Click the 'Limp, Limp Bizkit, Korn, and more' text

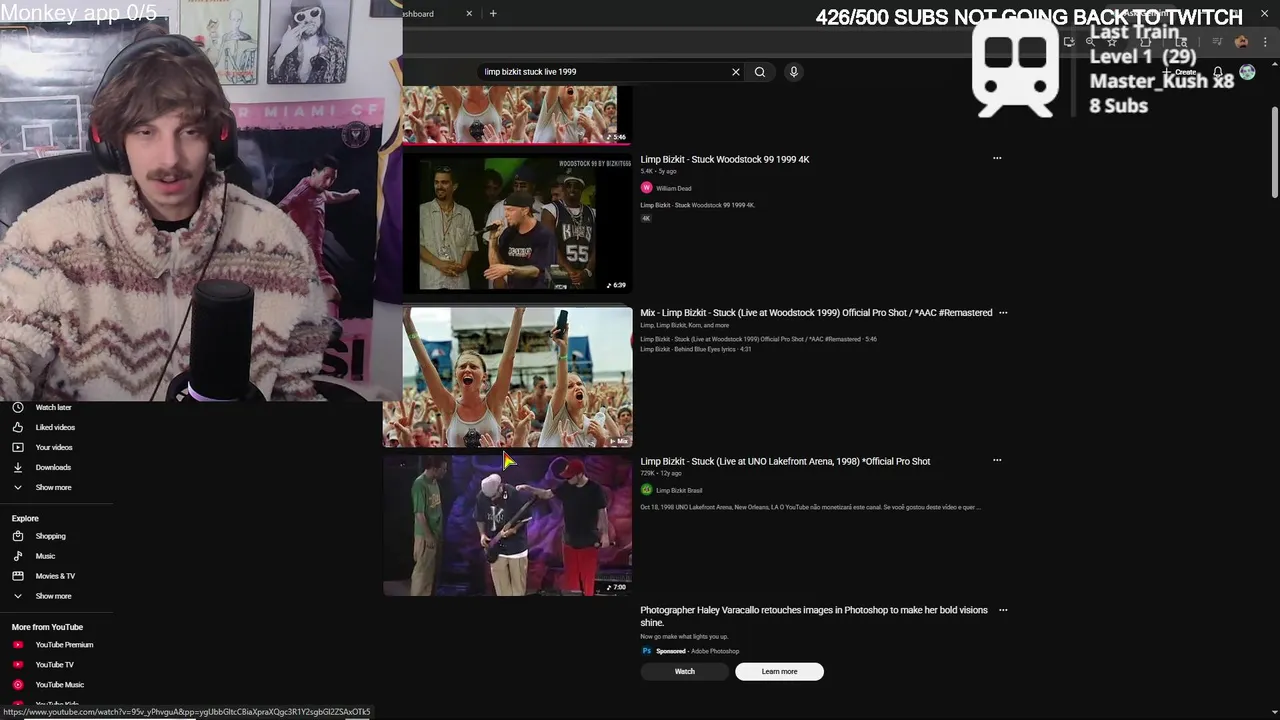point(685,325)
